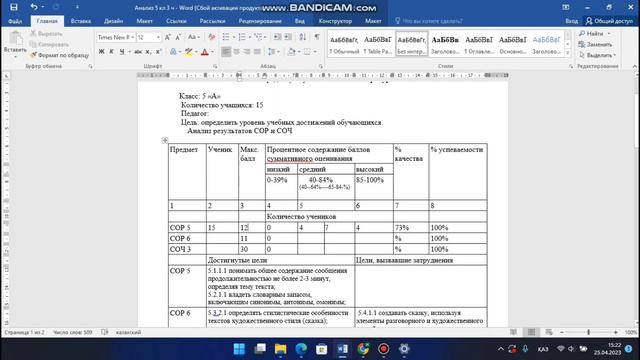Center align text
Screen dimensions: 640x360
click(236, 52)
